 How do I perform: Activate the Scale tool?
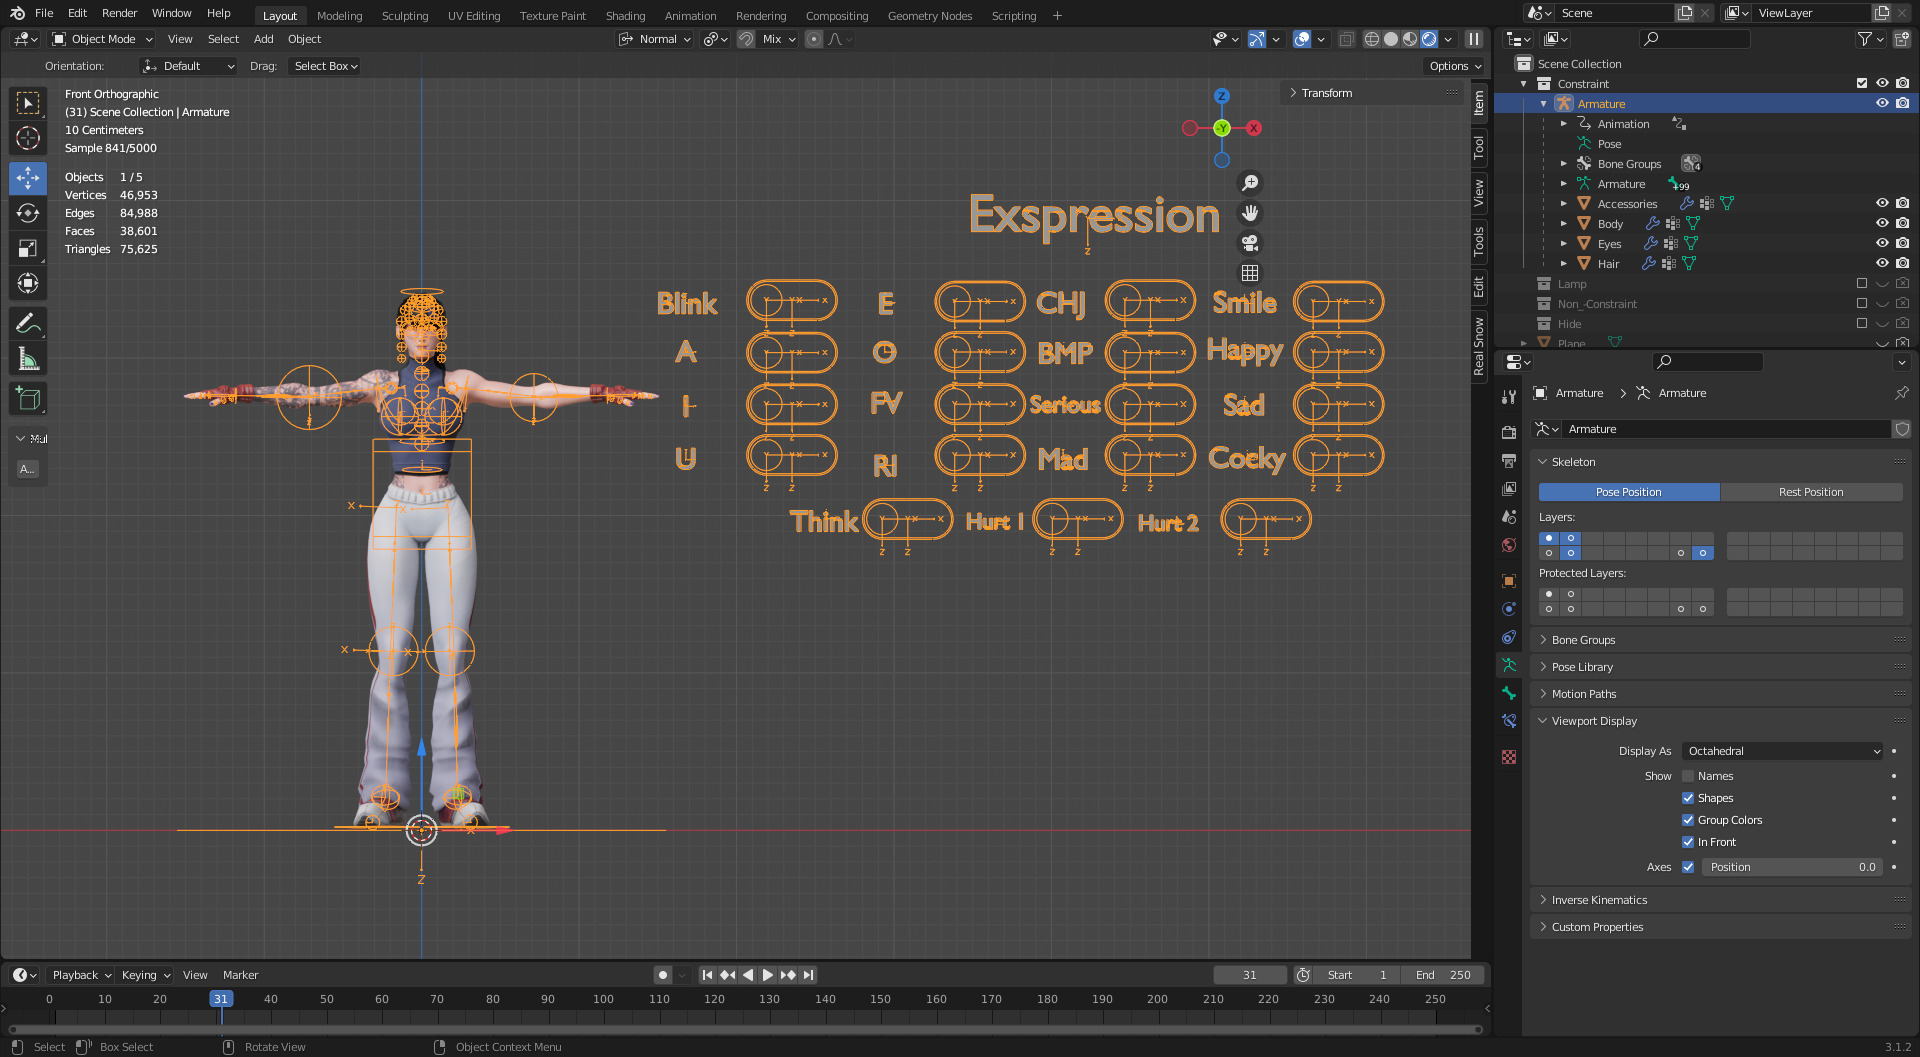(x=28, y=248)
